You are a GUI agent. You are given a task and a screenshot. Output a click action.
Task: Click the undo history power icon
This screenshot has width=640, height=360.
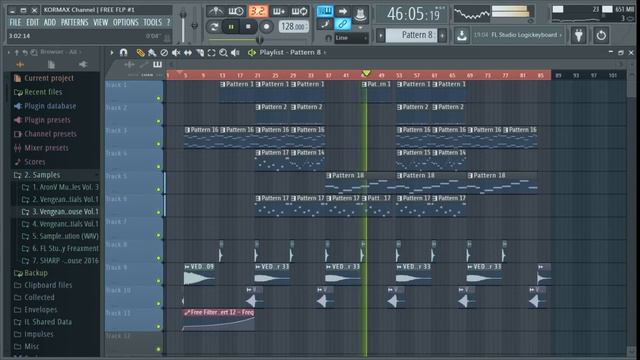601,36
